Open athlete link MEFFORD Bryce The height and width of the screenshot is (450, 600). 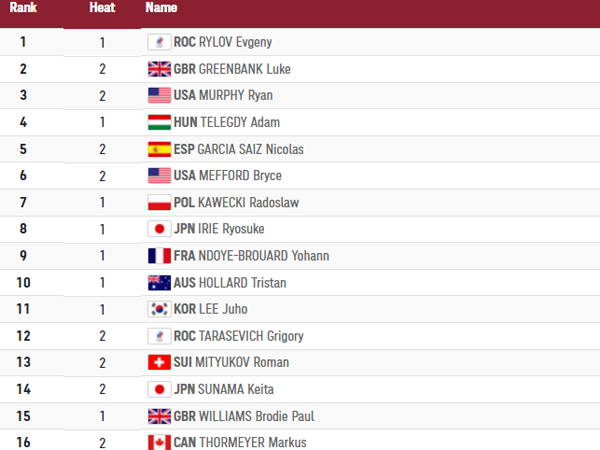tap(239, 176)
